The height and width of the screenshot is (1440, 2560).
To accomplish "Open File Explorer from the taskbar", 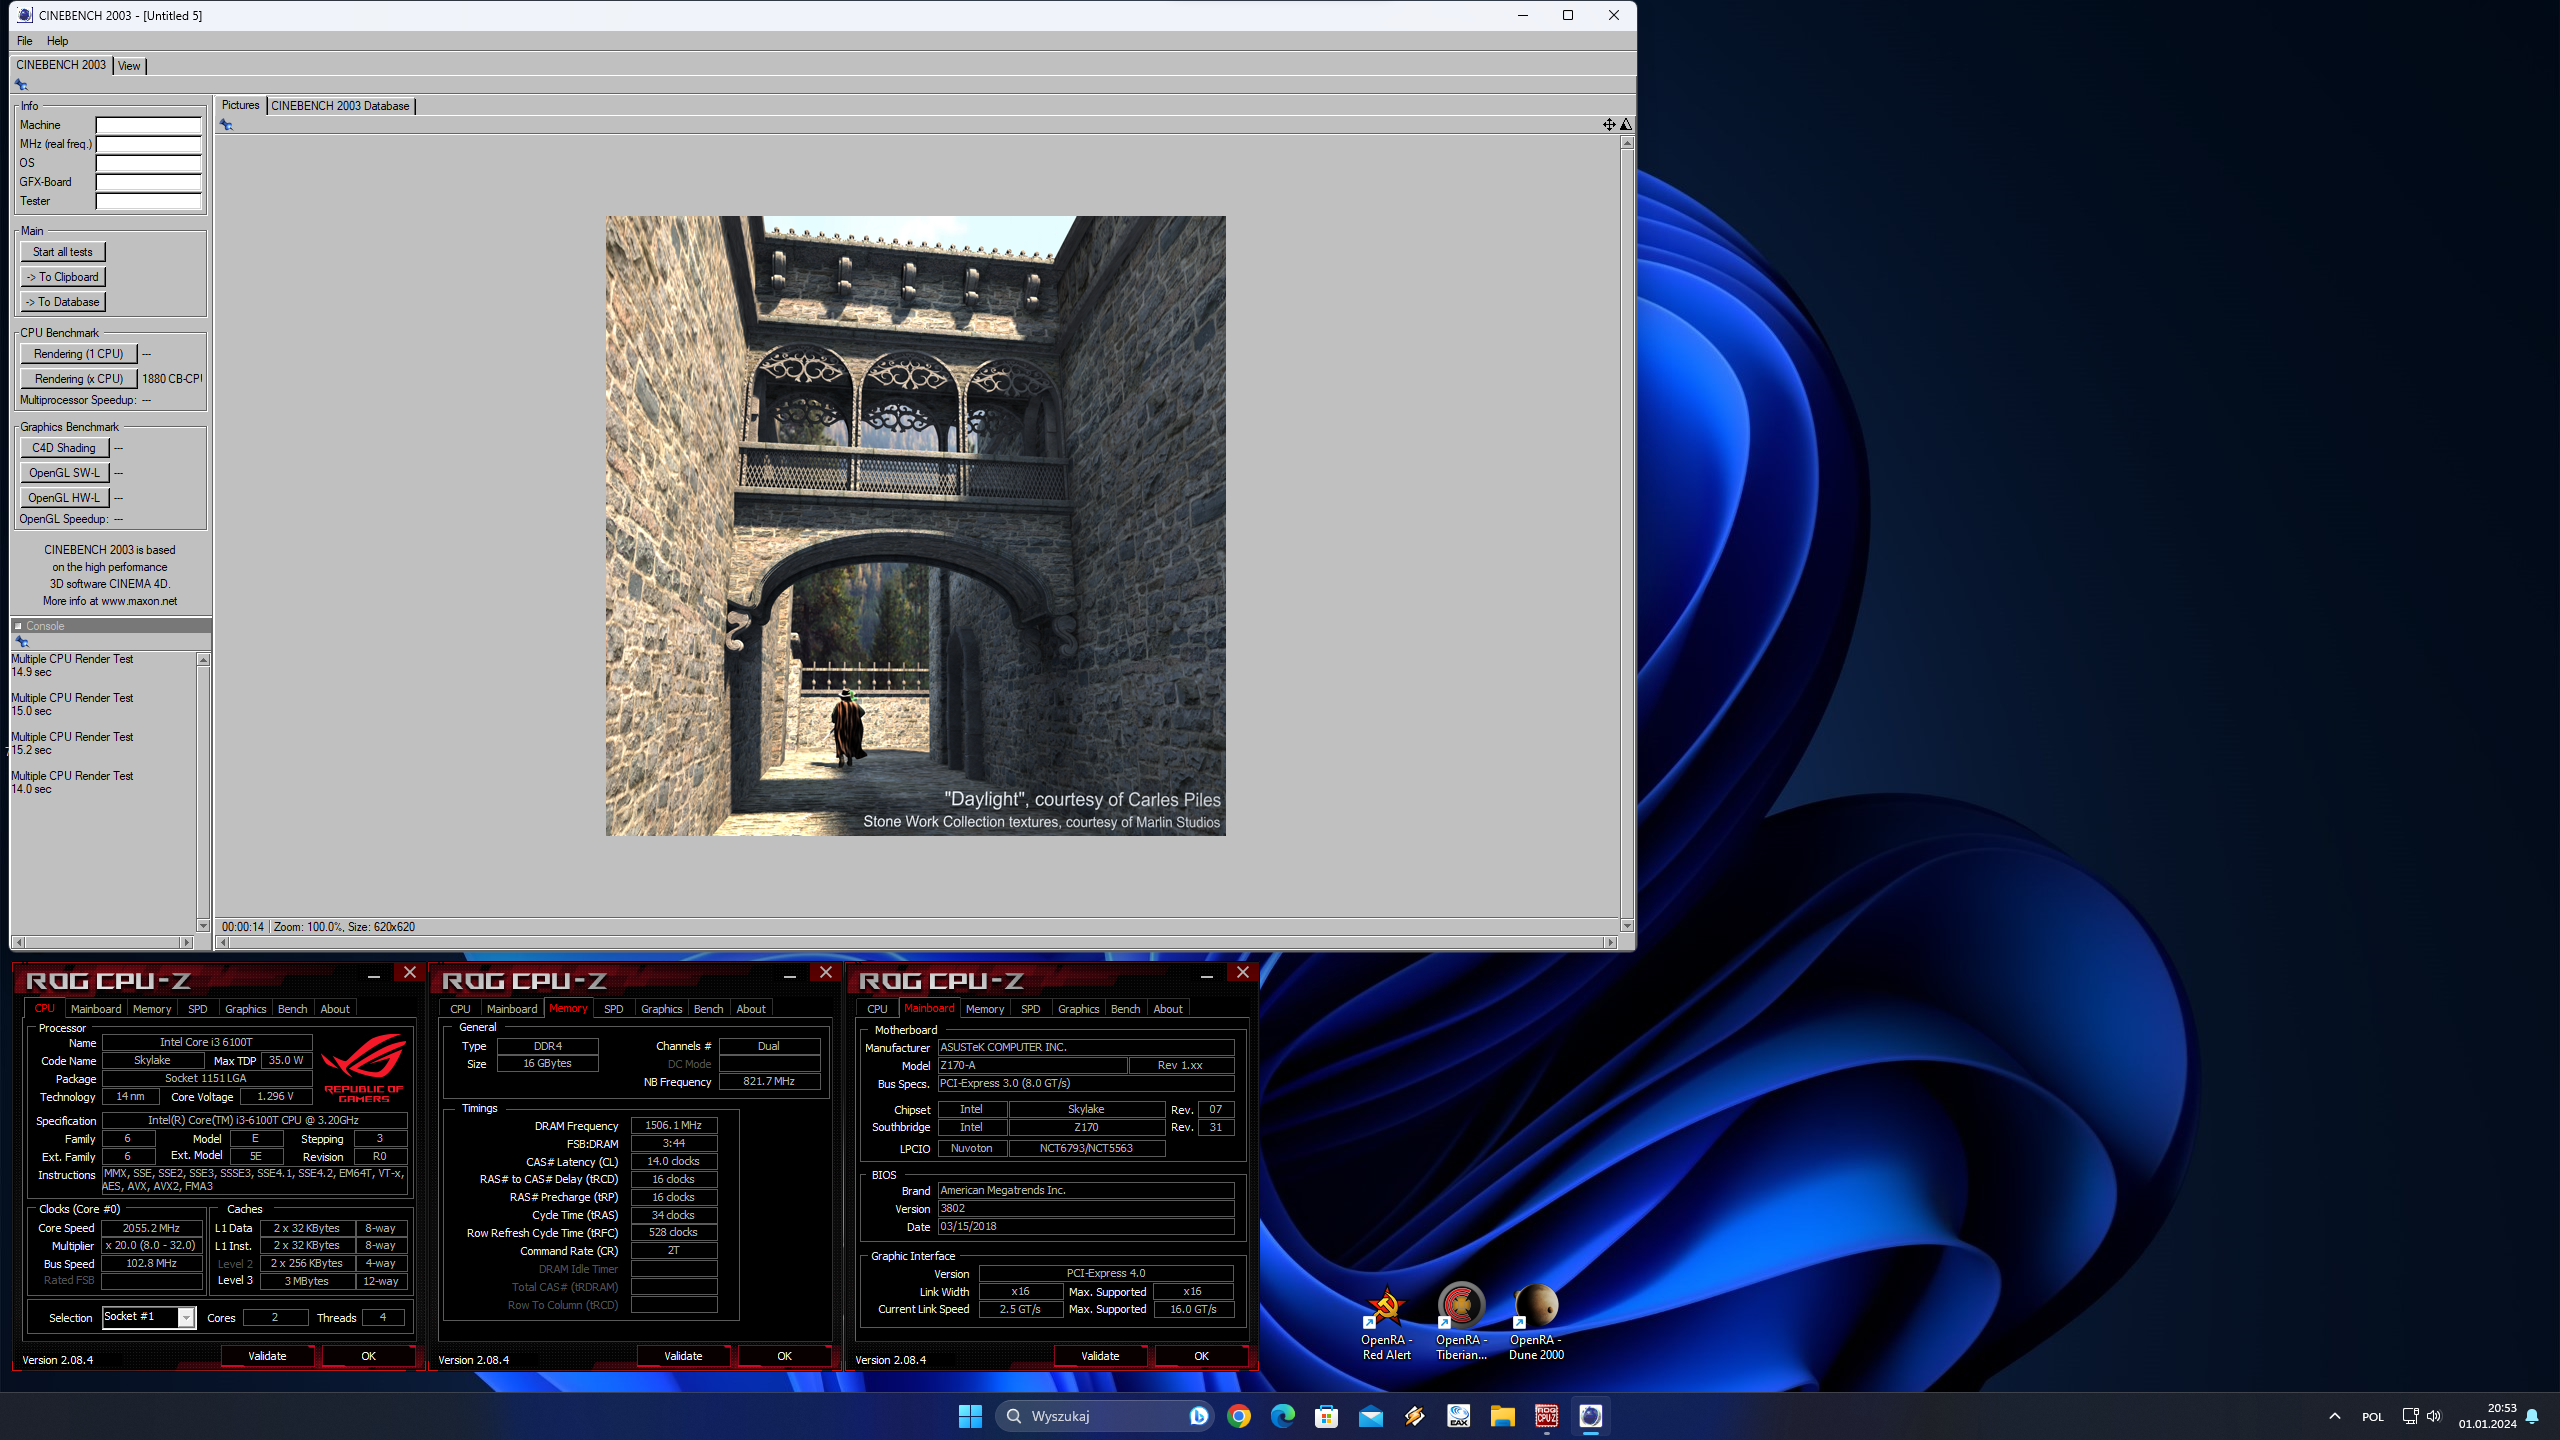I will point(1502,1416).
